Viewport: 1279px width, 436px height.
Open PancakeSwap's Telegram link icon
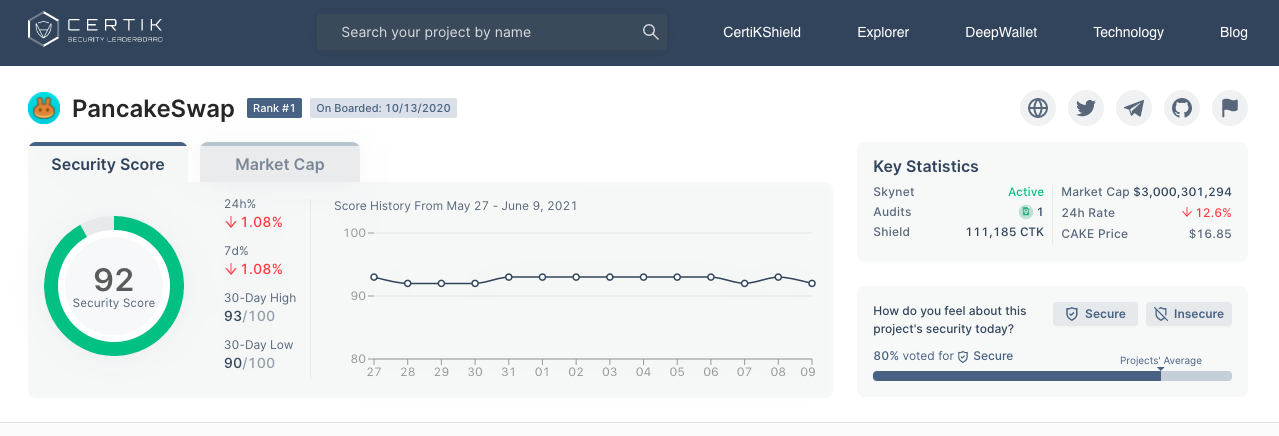(x=1134, y=108)
